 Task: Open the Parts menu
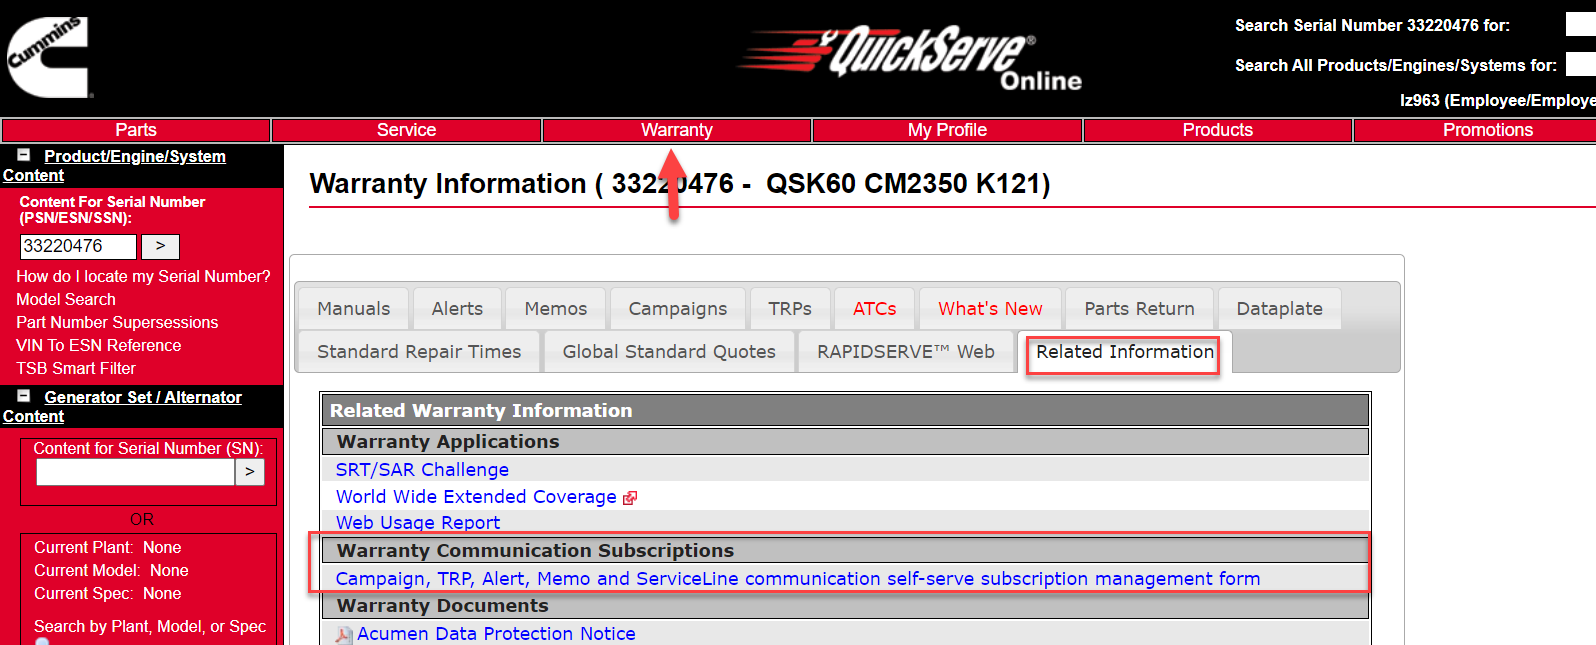(x=136, y=130)
